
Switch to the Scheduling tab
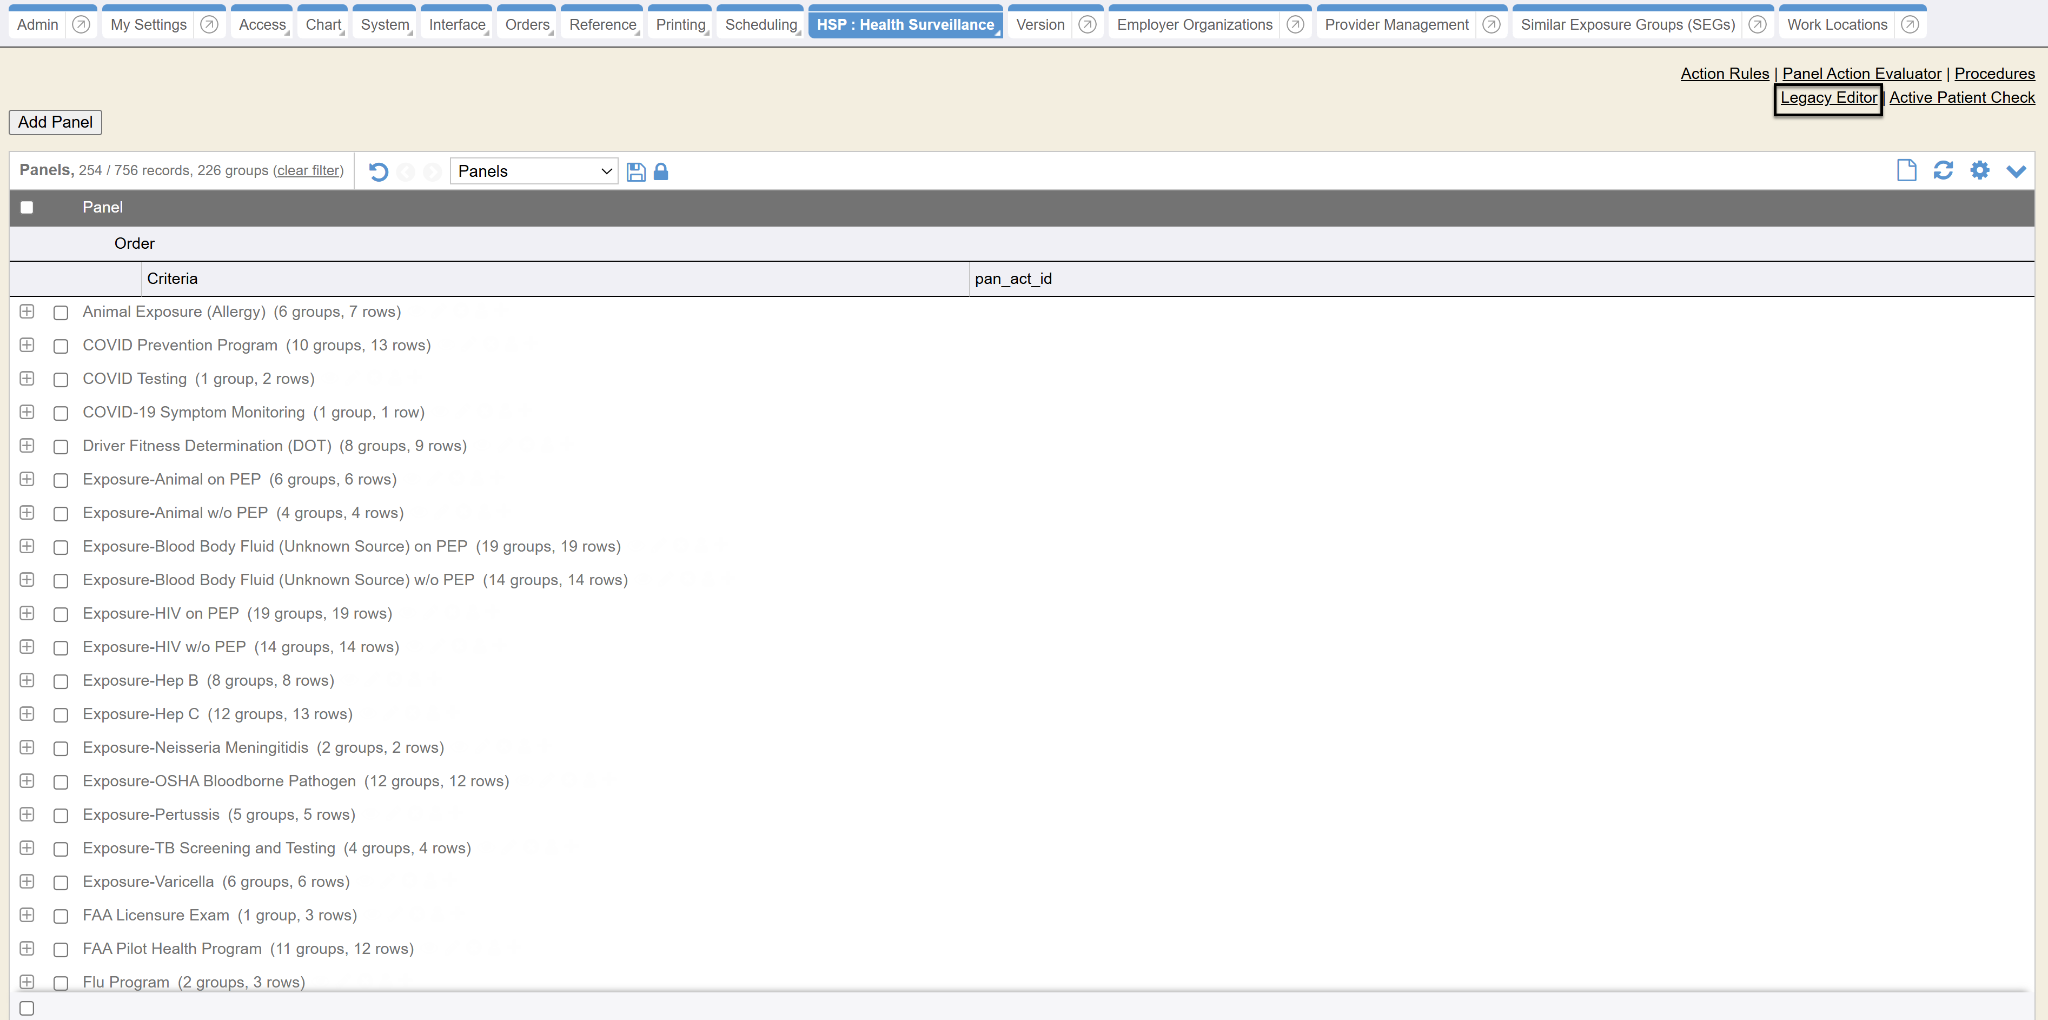[x=761, y=25]
